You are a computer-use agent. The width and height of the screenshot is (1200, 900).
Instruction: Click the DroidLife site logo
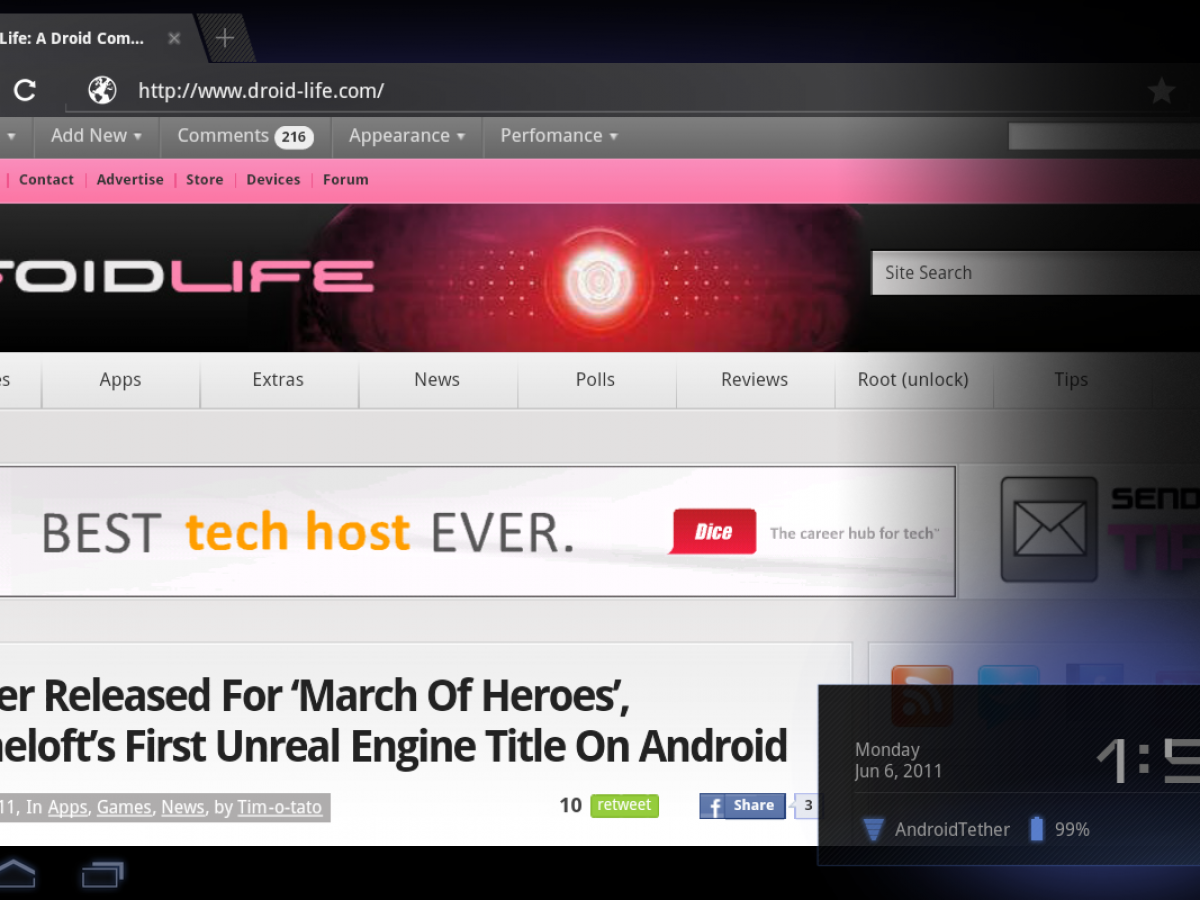point(186,276)
